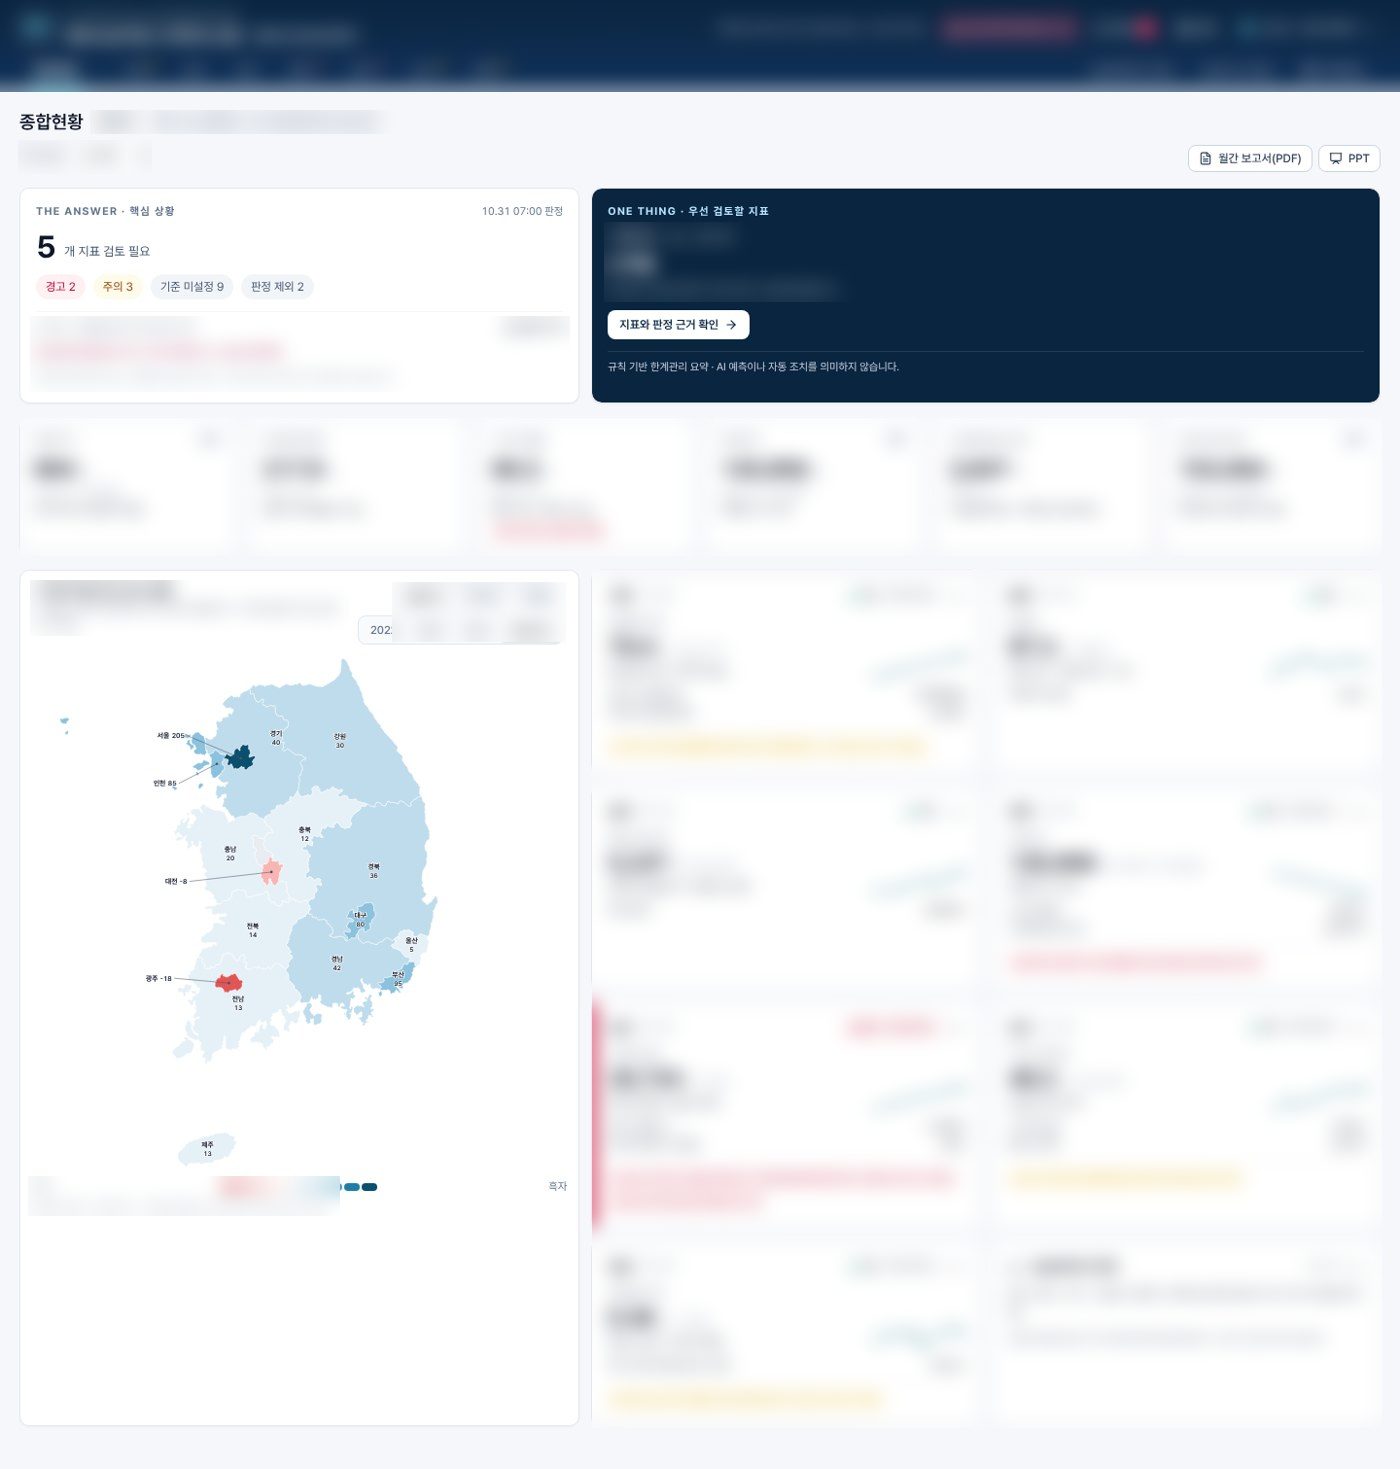The image size is (1400, 1469).
Task: Download the 월간 보고서(PDF) report
Action: pyautogui.click(x=1249, y=158)
